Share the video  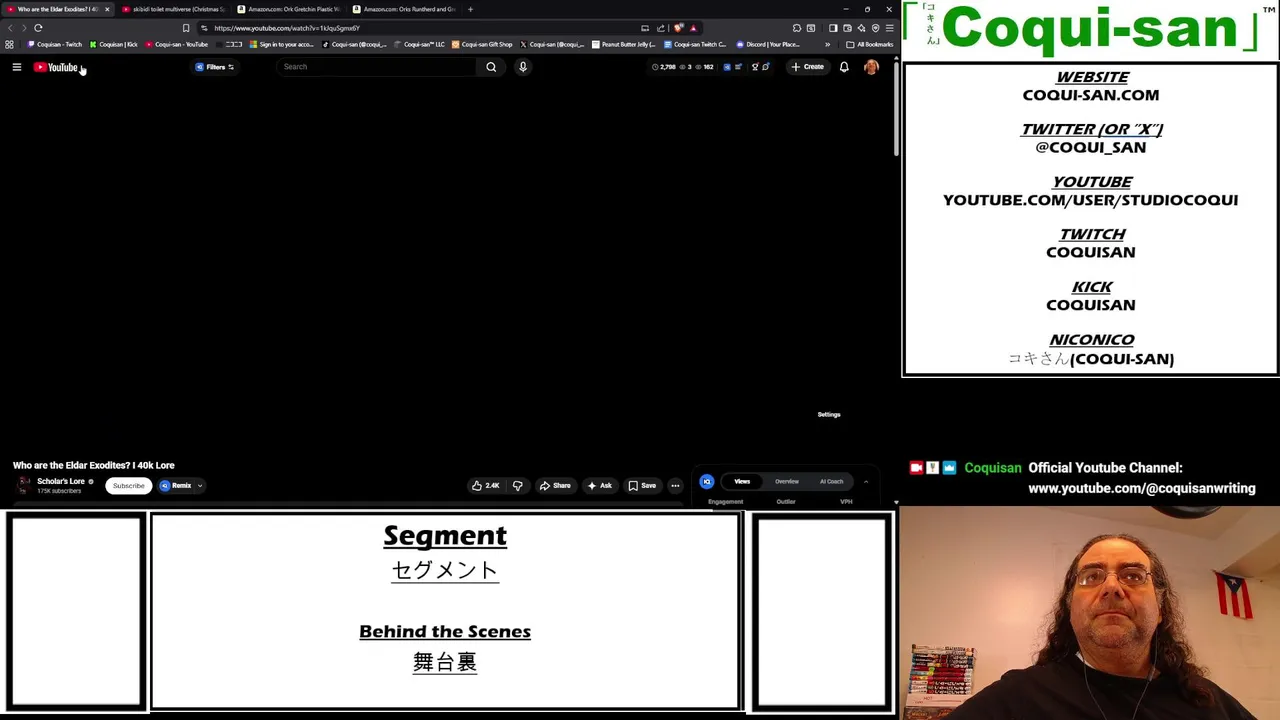coord(555,486)
